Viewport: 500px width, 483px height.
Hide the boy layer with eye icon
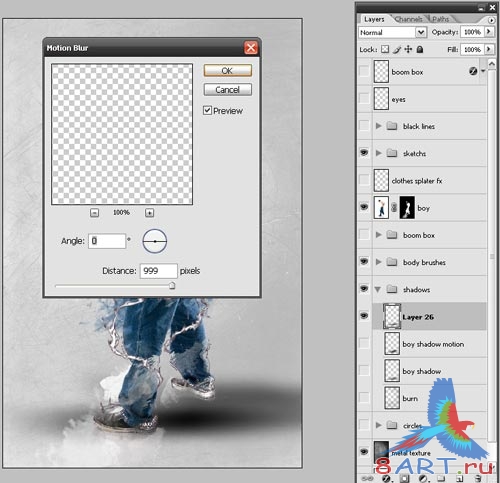tap(364, 207)
